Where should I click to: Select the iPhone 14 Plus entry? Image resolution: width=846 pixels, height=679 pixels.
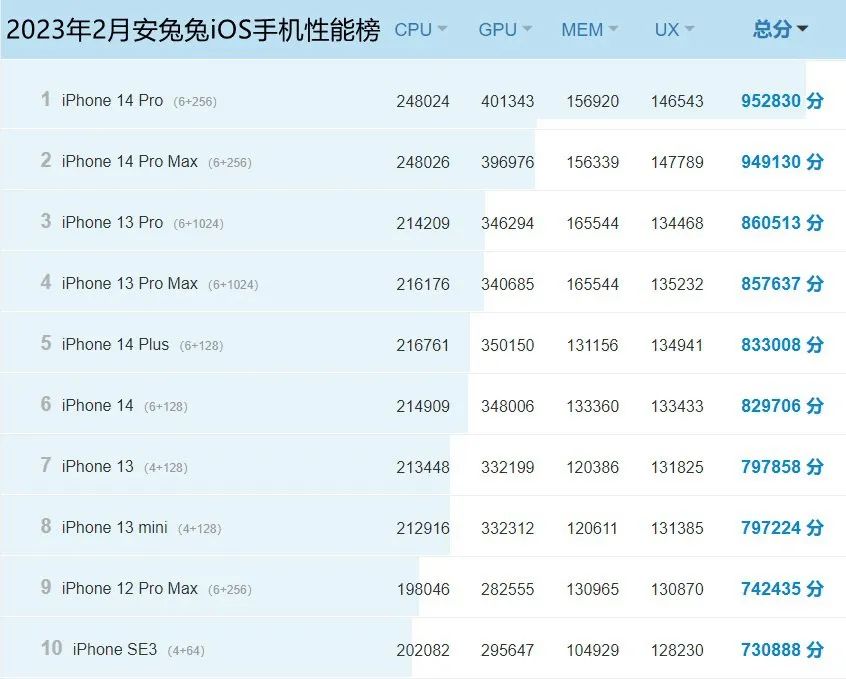click(117, 344)
